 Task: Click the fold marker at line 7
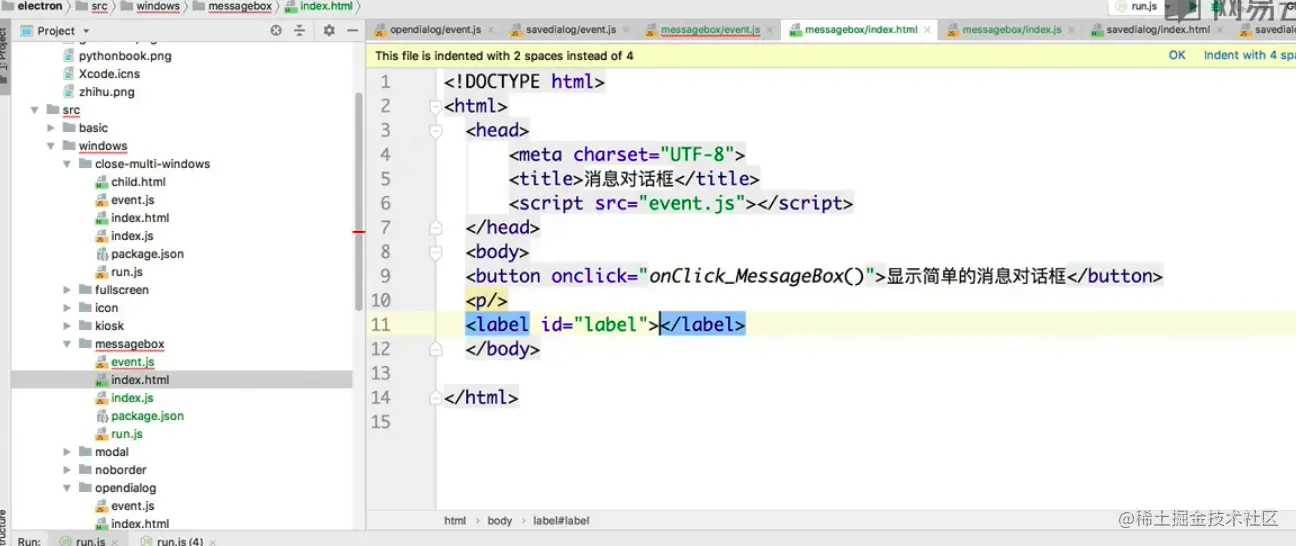[435, 228]
